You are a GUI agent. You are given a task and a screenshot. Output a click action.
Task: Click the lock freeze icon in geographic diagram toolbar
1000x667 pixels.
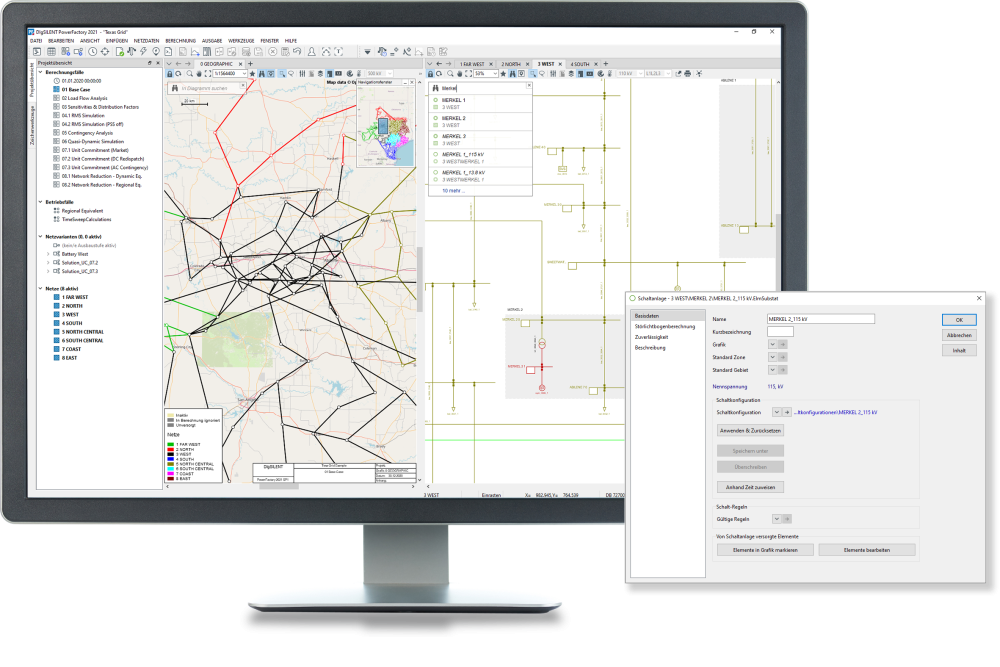coord(170,74)
